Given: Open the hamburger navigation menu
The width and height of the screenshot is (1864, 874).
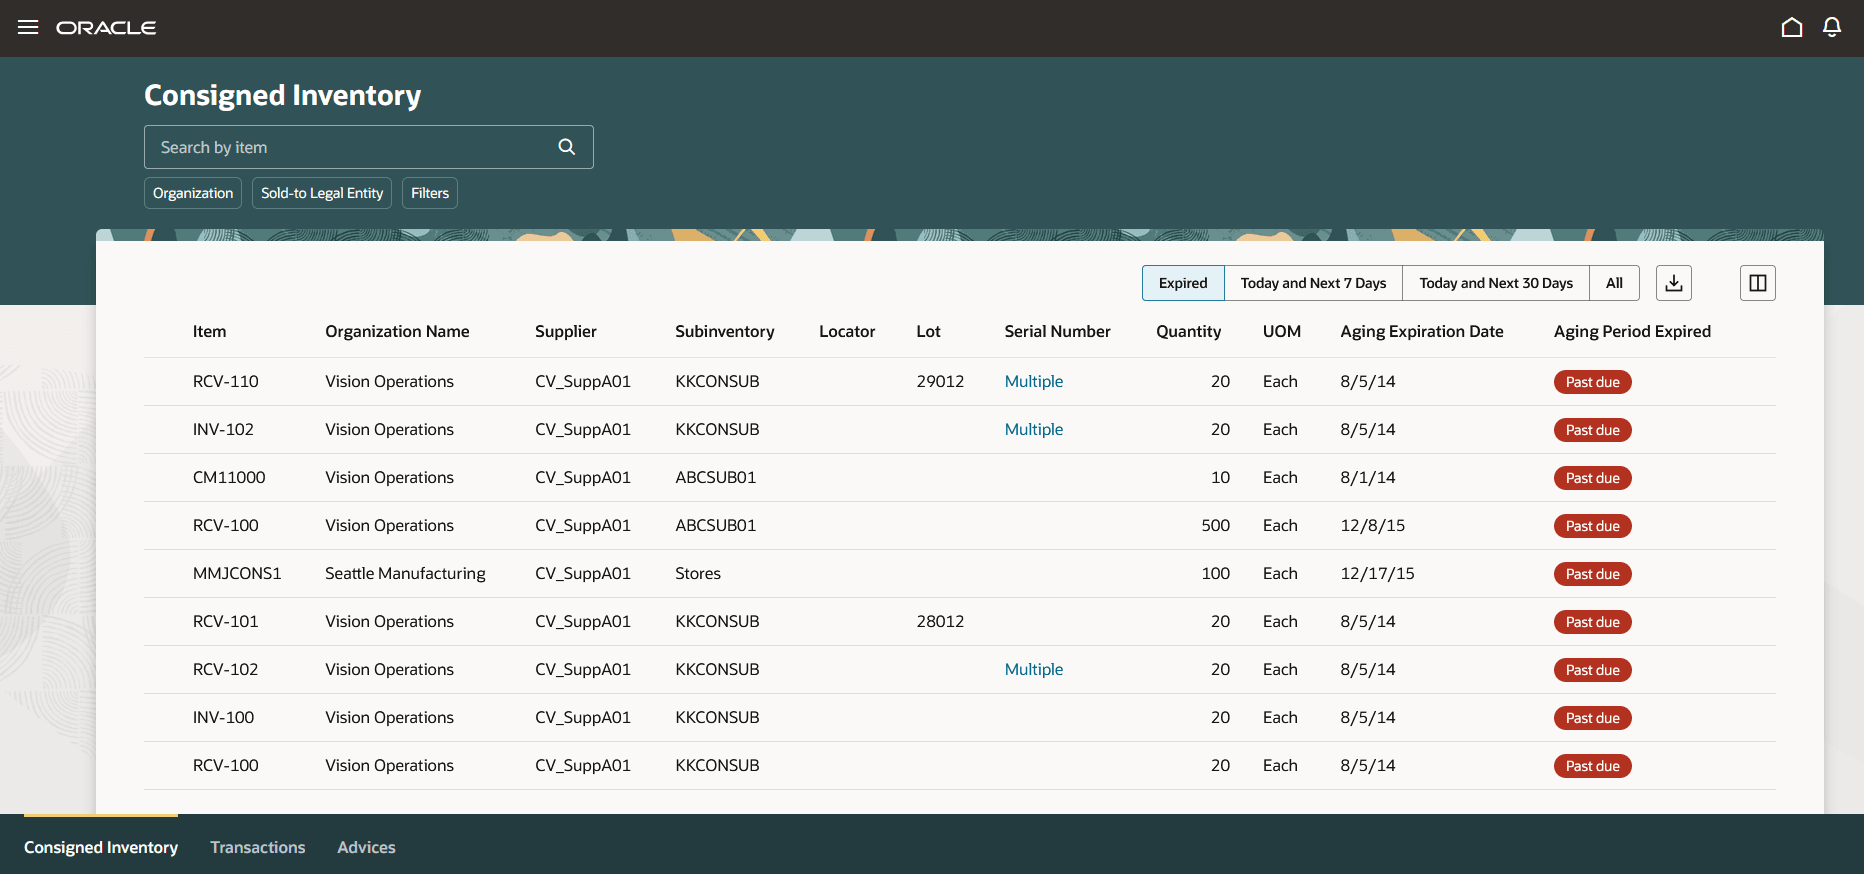Looking at the screenshot, I should pos(28,27).
